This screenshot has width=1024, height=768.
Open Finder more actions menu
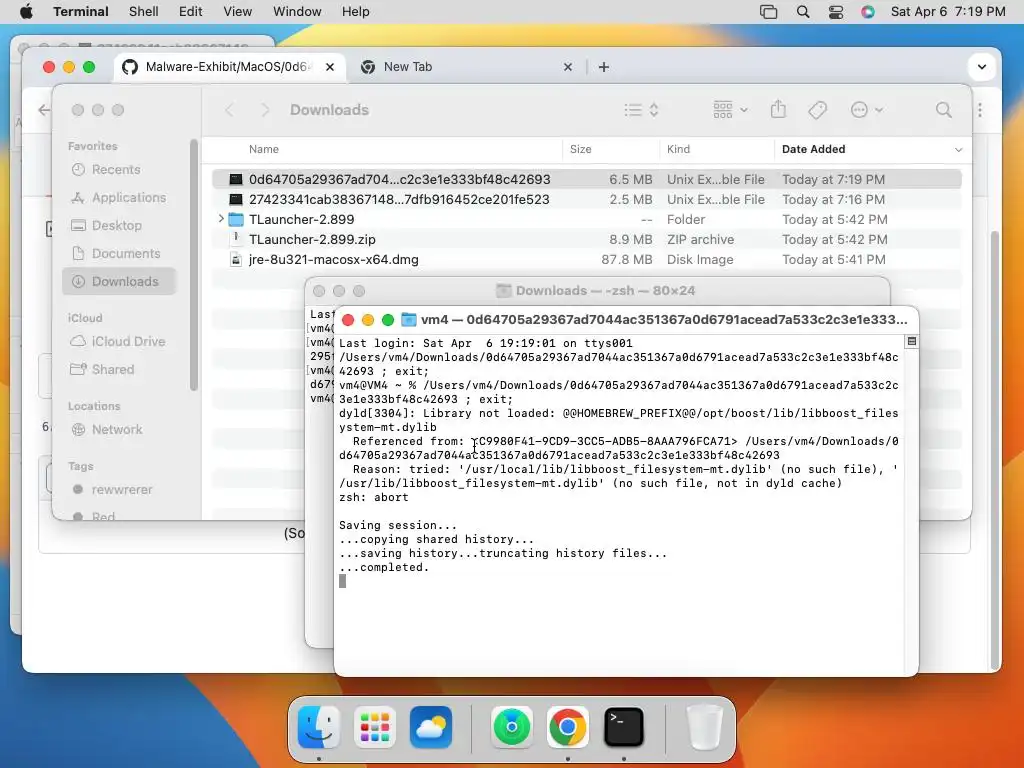tap(867, 110)
